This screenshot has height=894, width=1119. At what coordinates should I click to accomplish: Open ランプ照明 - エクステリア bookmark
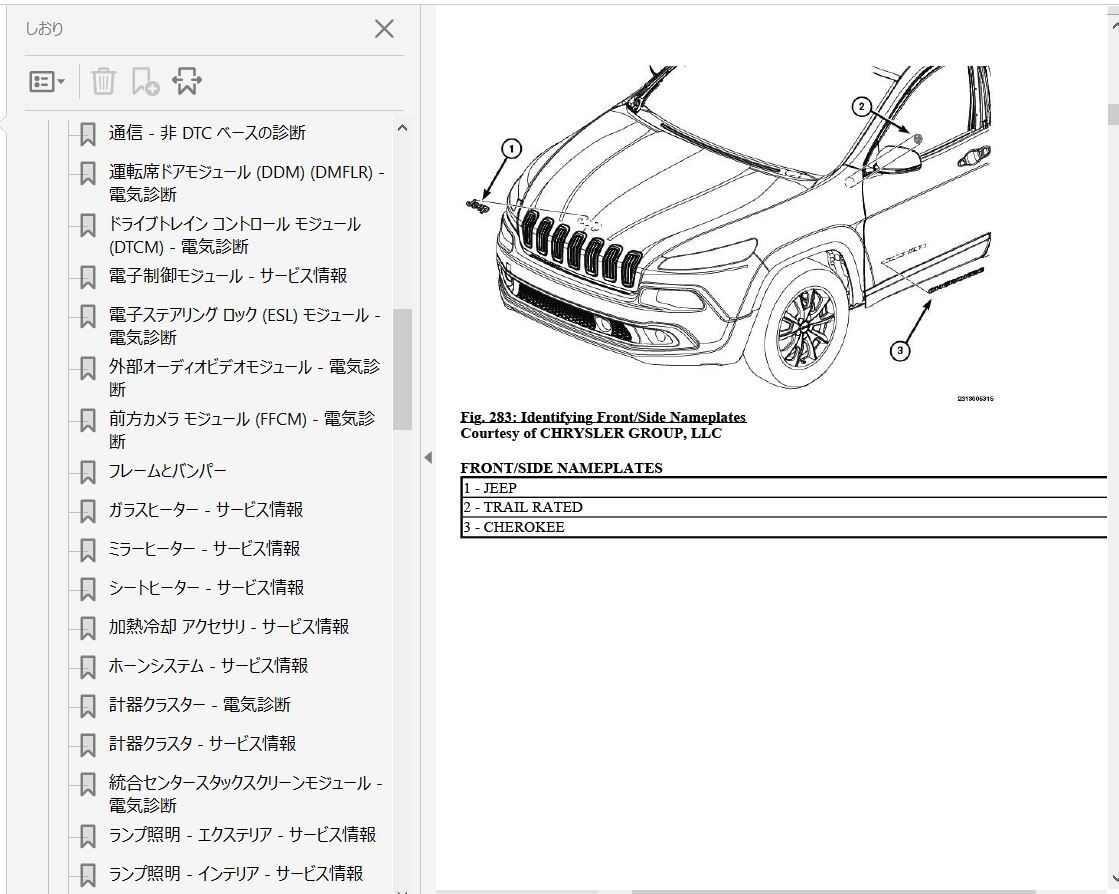point(242,835)
